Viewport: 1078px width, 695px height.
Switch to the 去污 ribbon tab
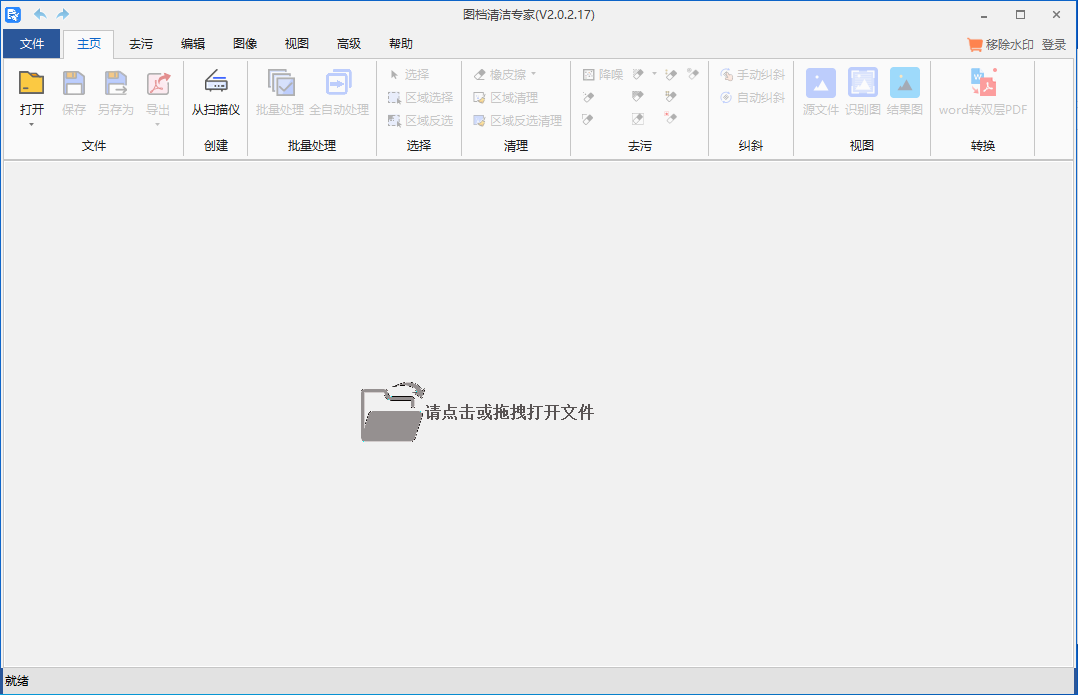(x=141, y=44)
